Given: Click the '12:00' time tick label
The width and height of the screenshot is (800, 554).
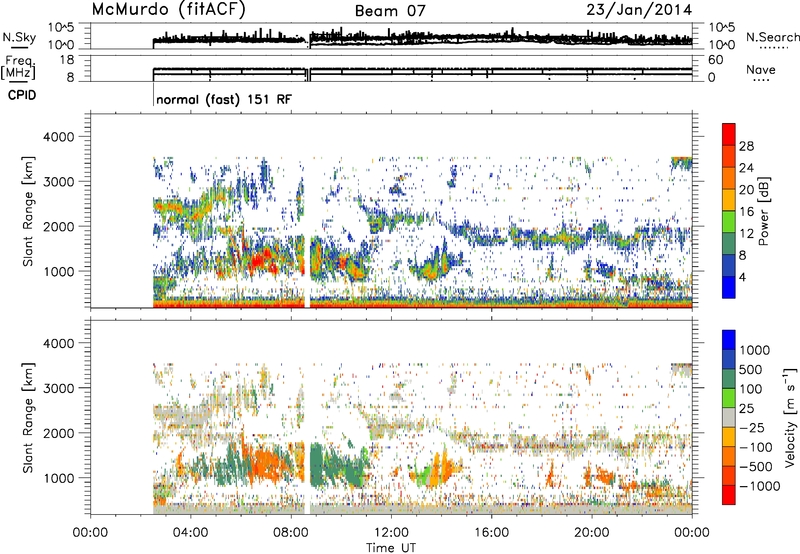Looking at the screenshot, I should [391, 533].
